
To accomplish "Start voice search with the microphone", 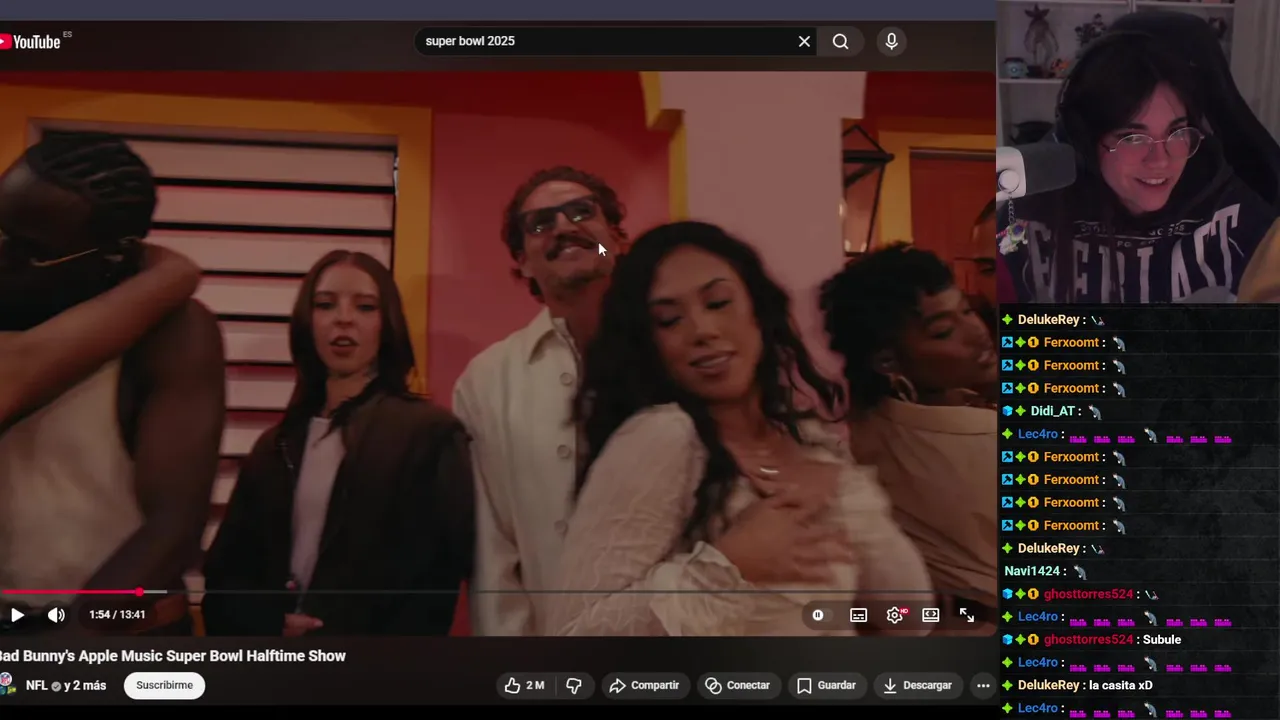I will [x=891, y=41].
